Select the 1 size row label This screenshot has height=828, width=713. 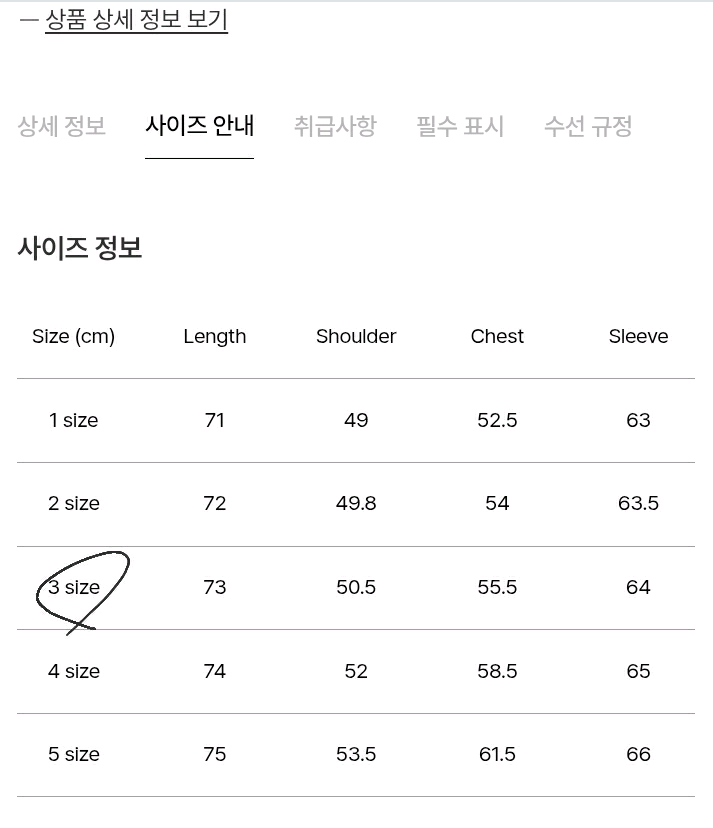tap(73, 420)
